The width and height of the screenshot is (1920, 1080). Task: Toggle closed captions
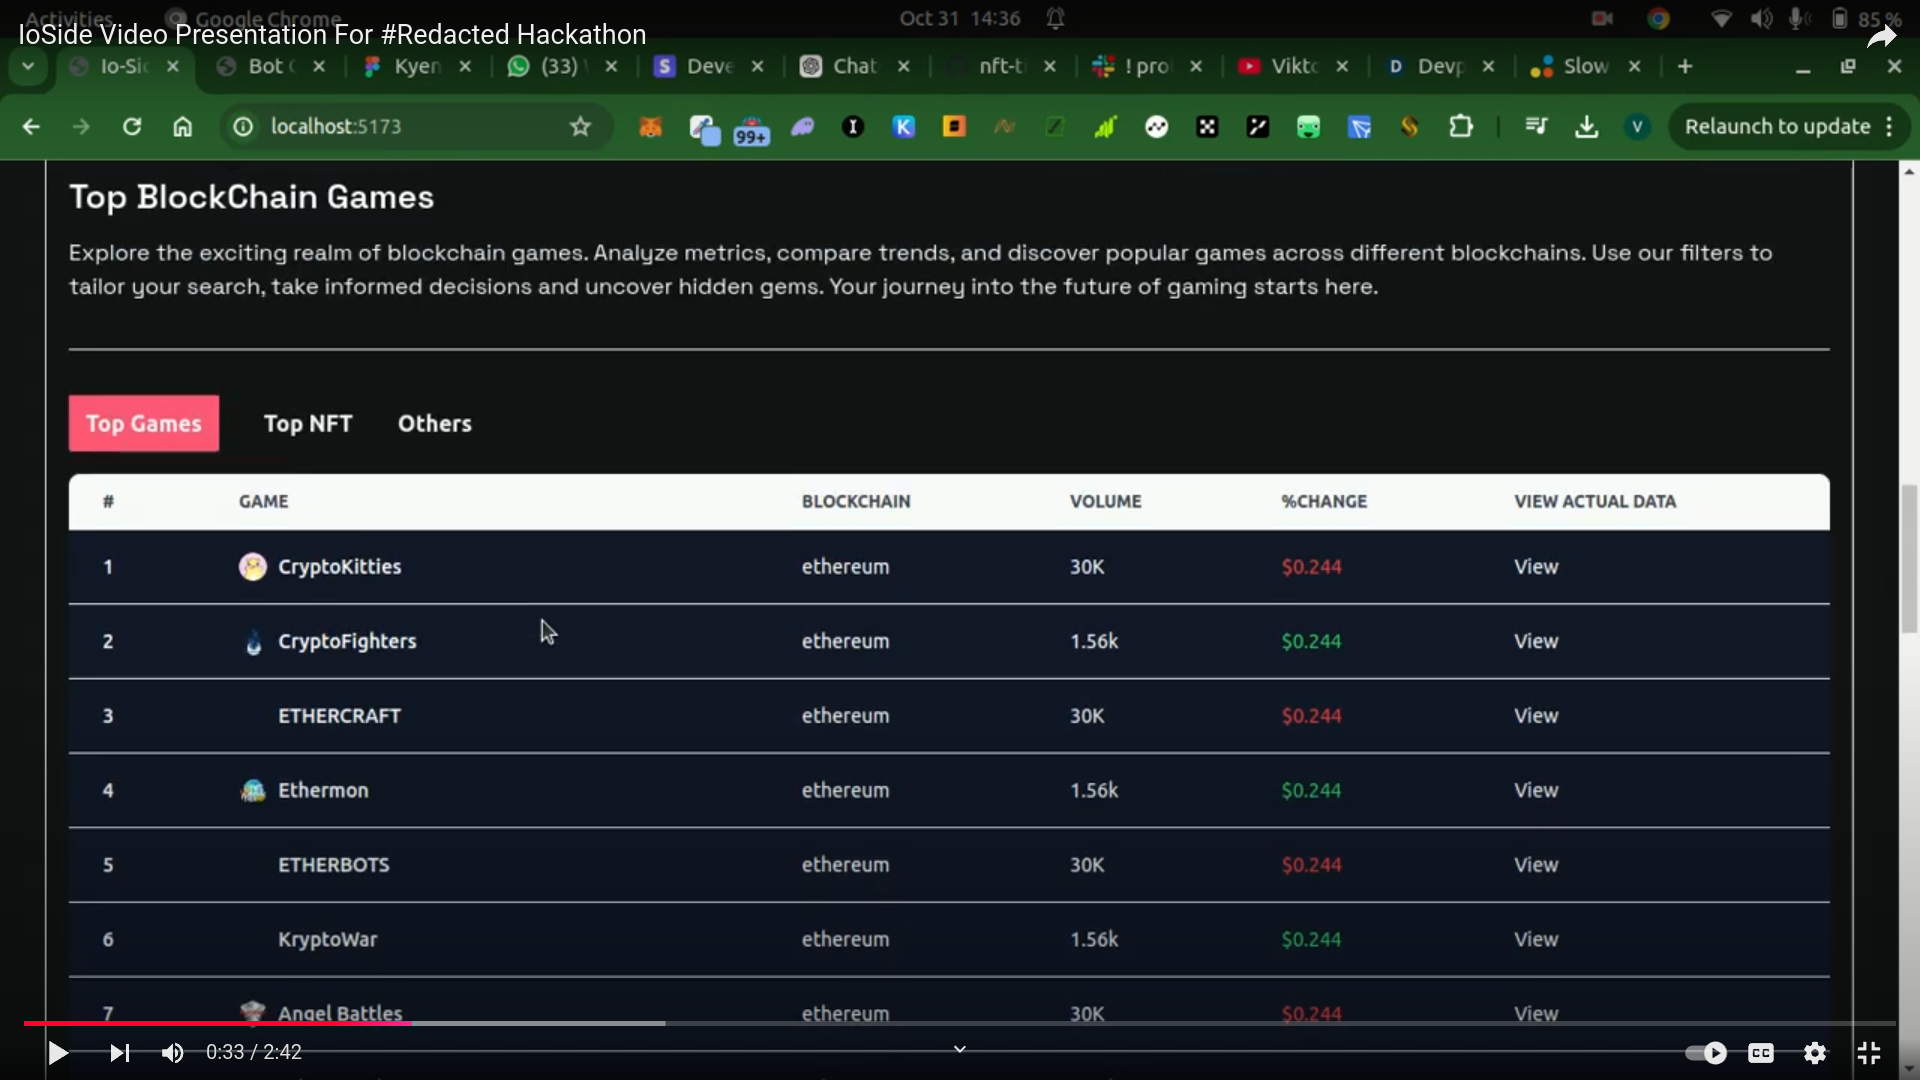click(x=1760, y=1053)
